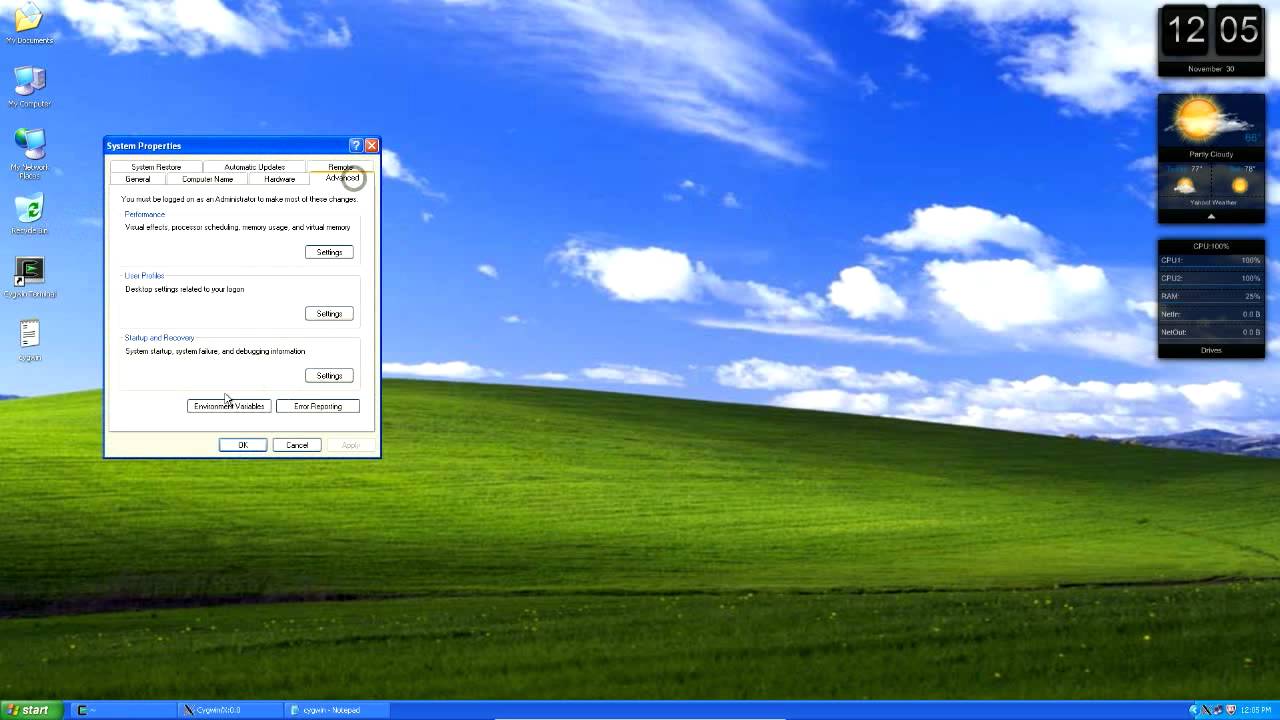This screenshot has height=720, width=1280.
Task: Open User Profiles Settings
Action: [x=329, y=314]
